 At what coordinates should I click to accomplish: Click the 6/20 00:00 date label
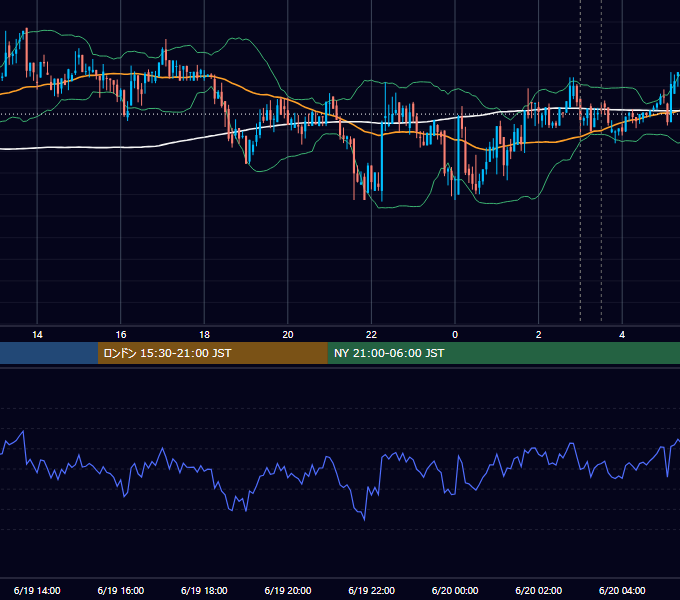[x=455, y=590]
